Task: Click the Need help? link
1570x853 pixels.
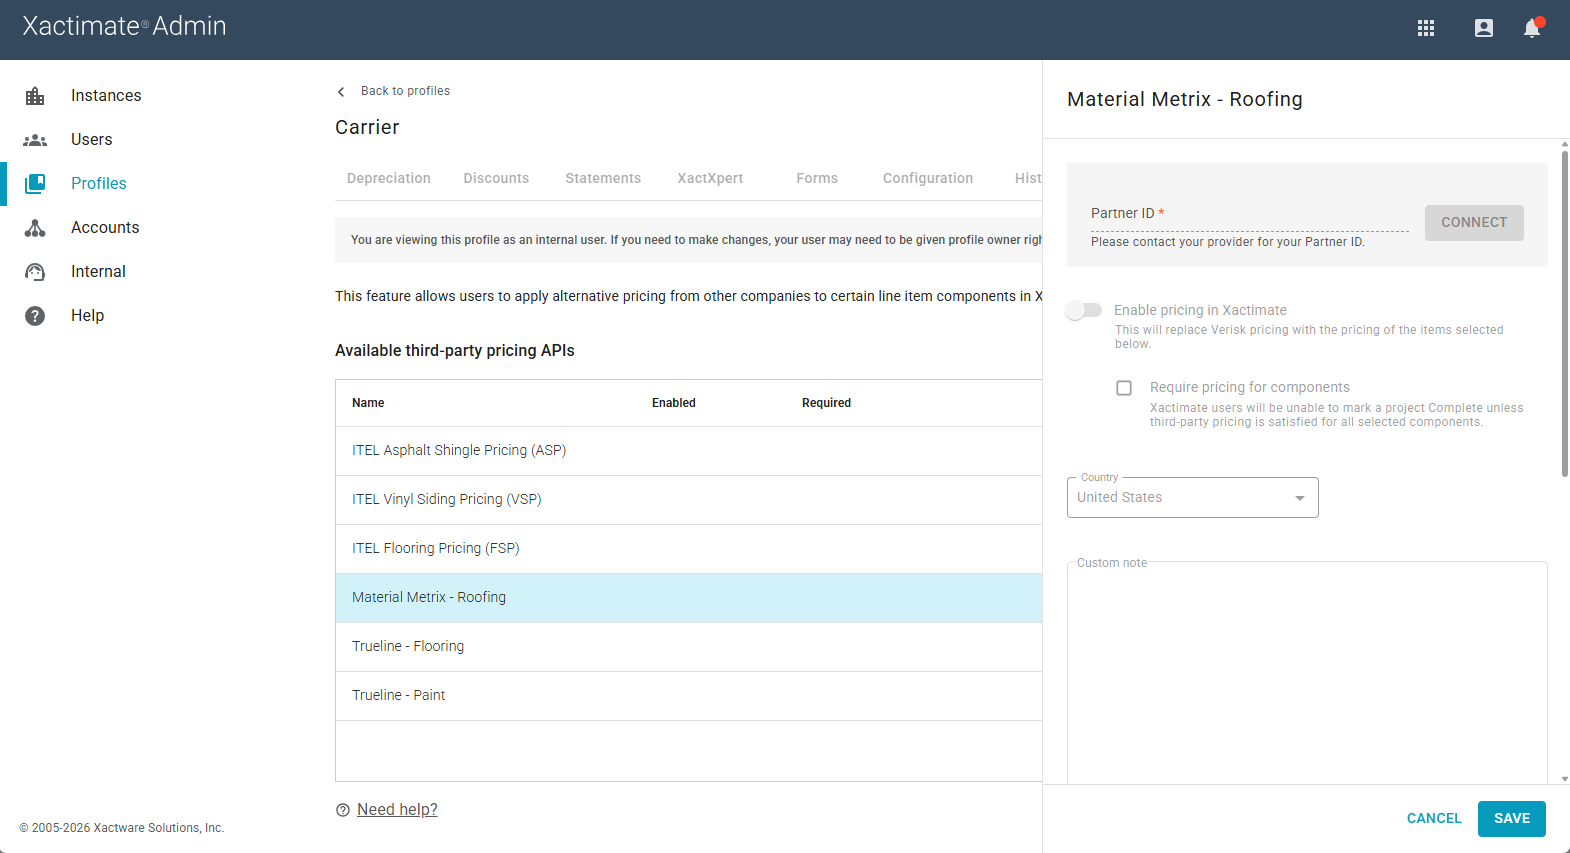Action: pos(397,810)
